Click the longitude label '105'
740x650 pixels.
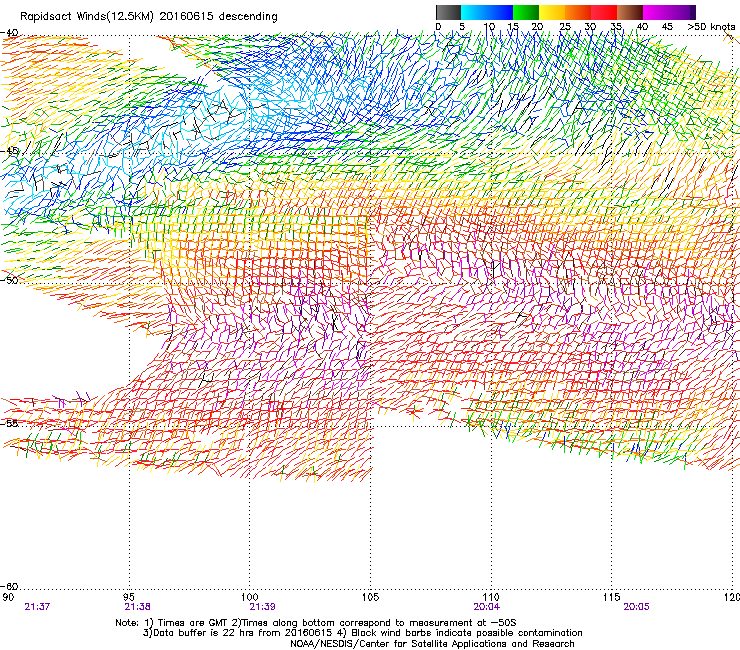370,597
